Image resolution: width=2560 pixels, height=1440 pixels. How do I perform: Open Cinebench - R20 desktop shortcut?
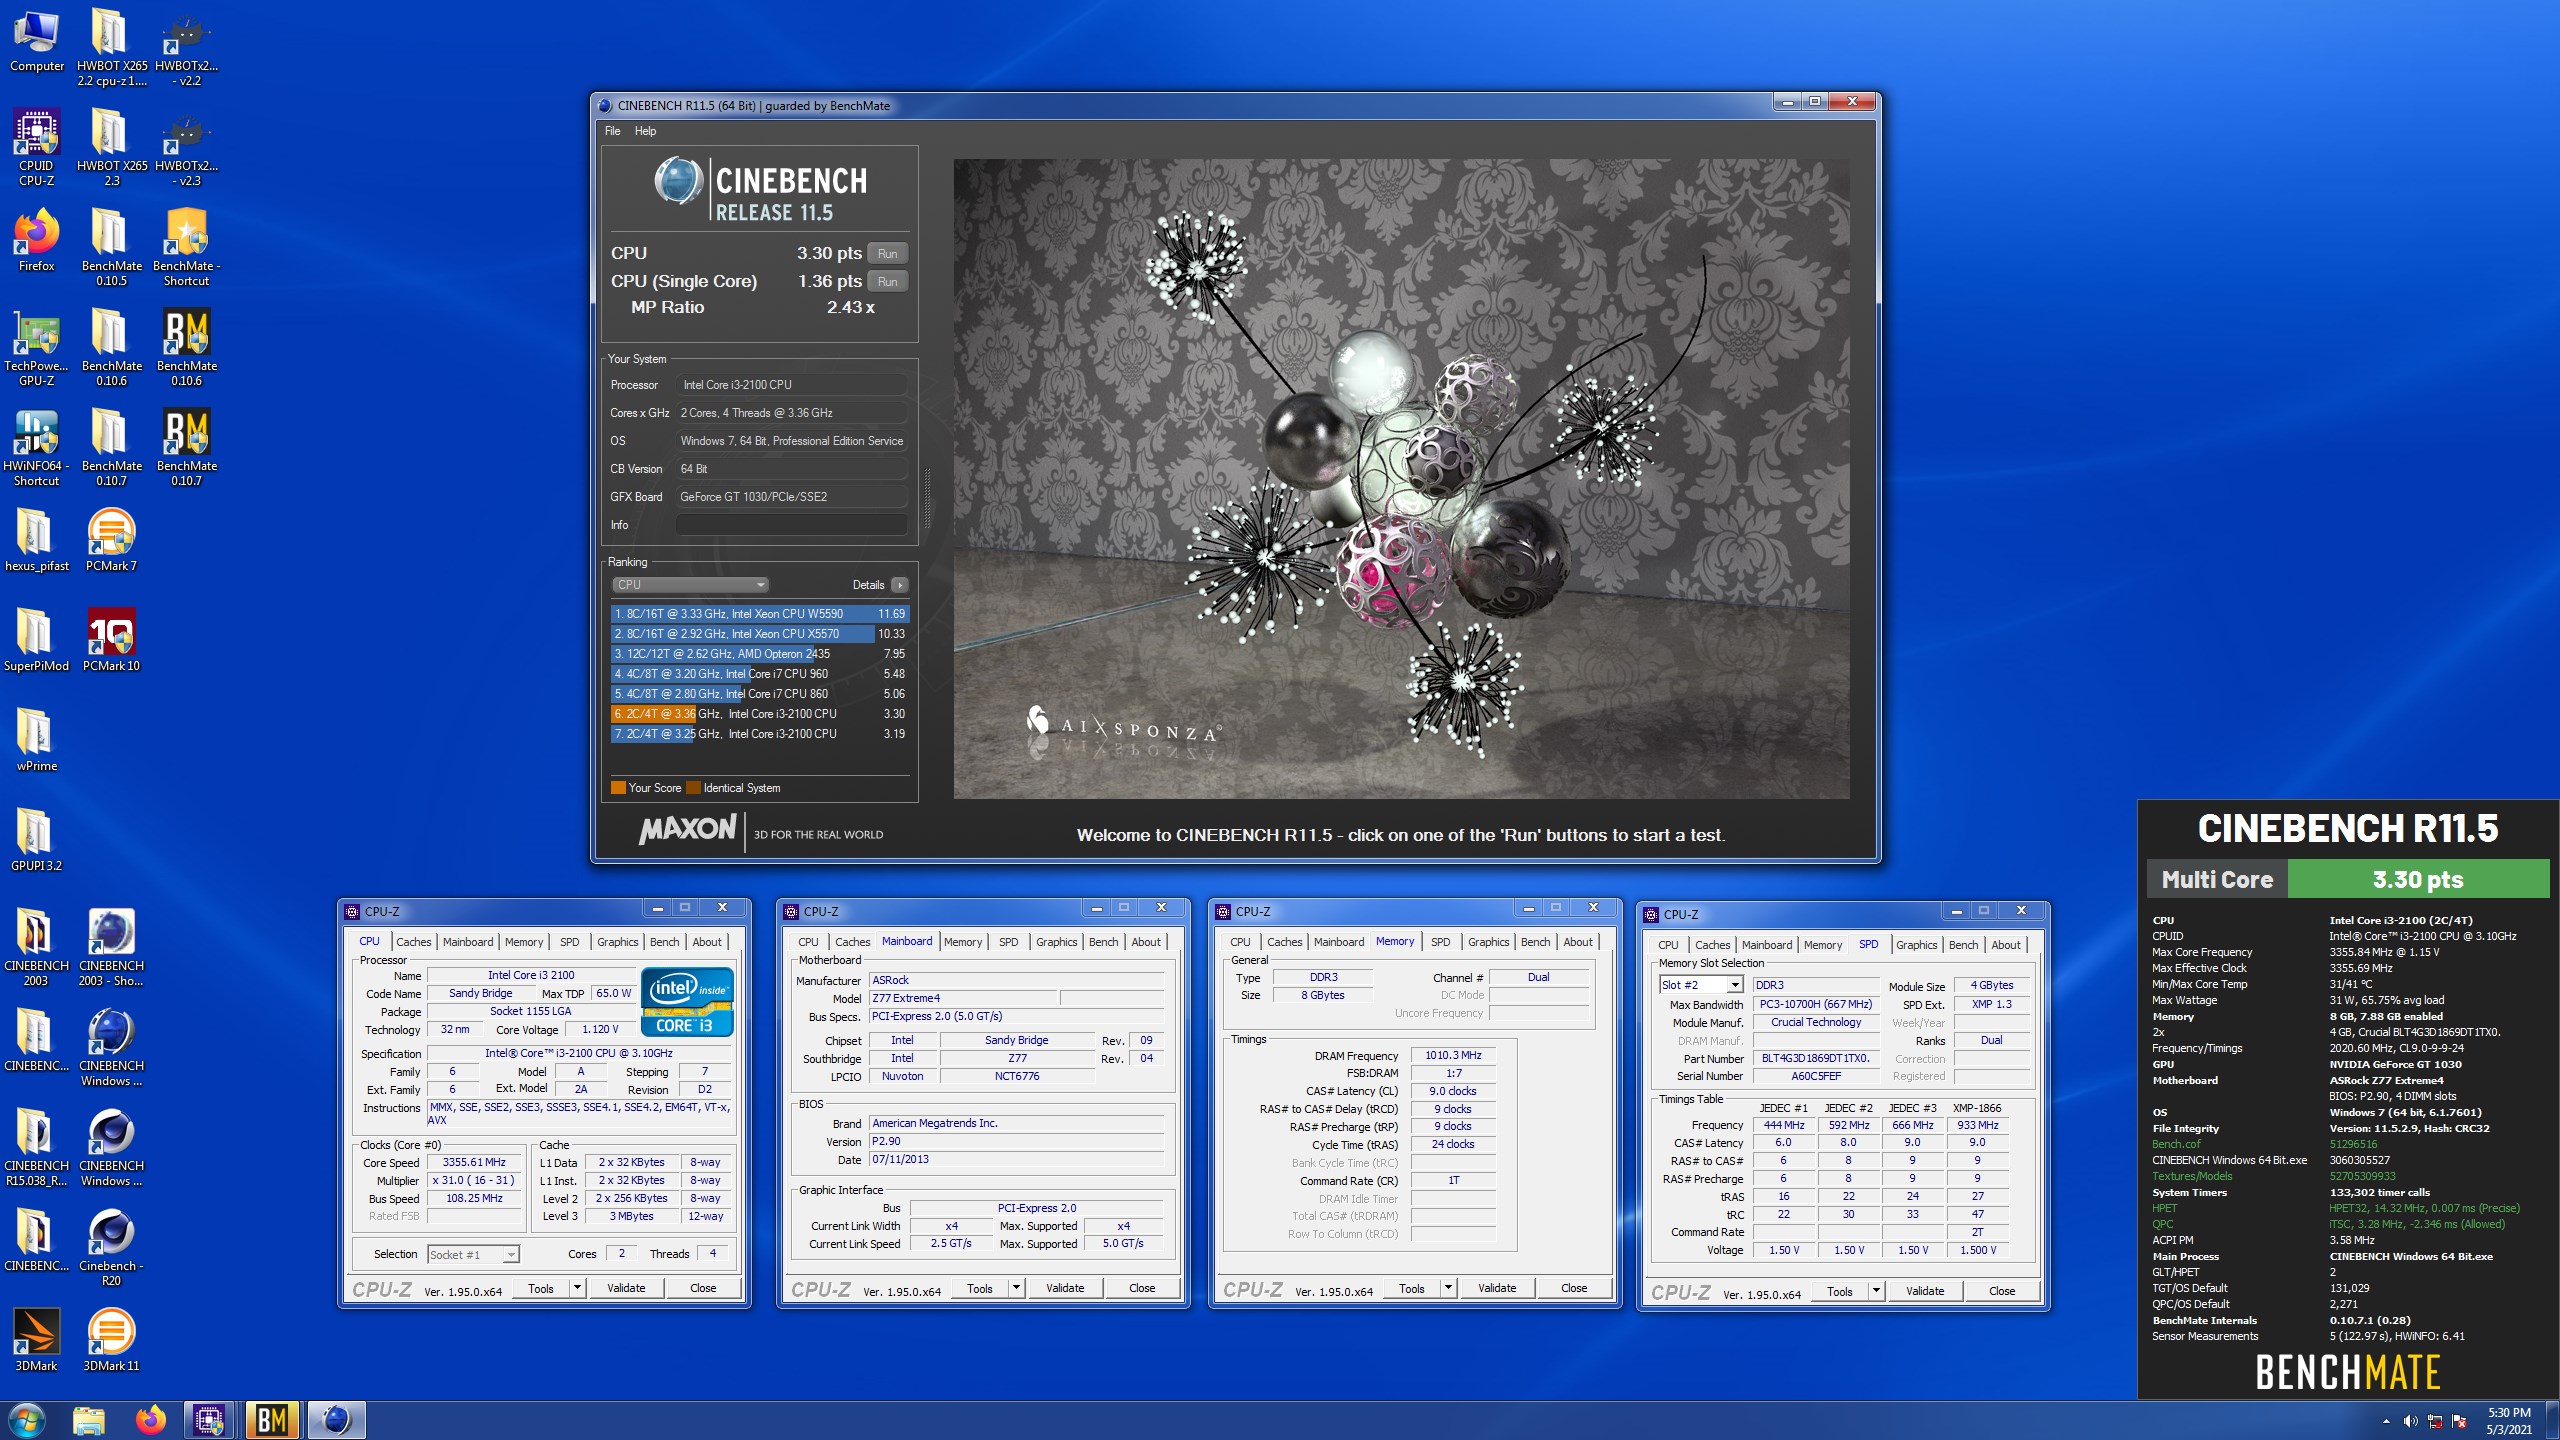[x=111, y=1248]
